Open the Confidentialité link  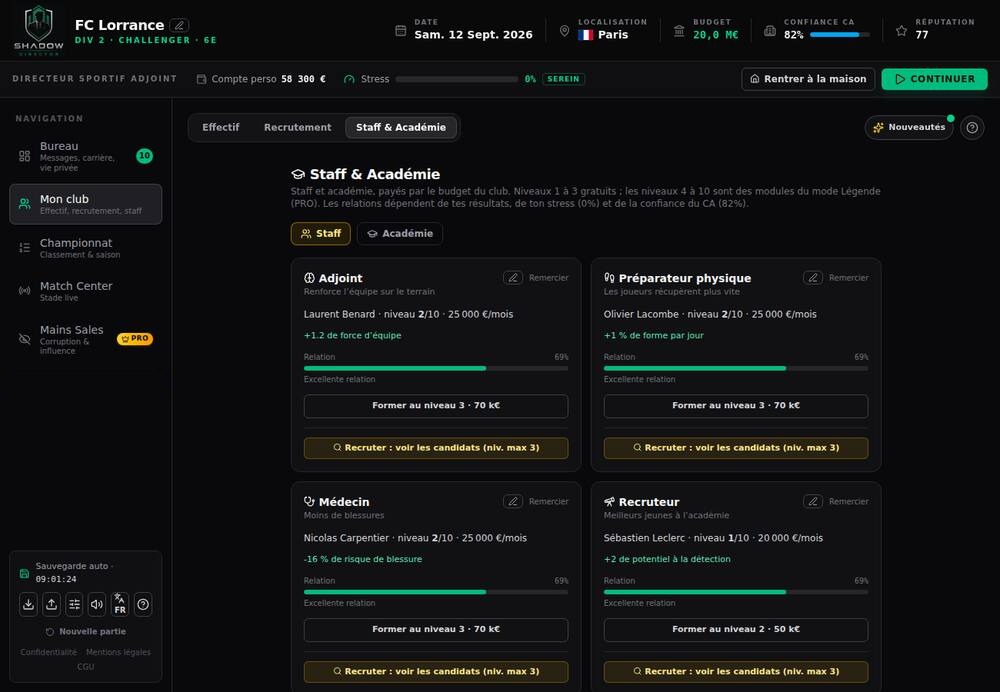pos(48,652)
